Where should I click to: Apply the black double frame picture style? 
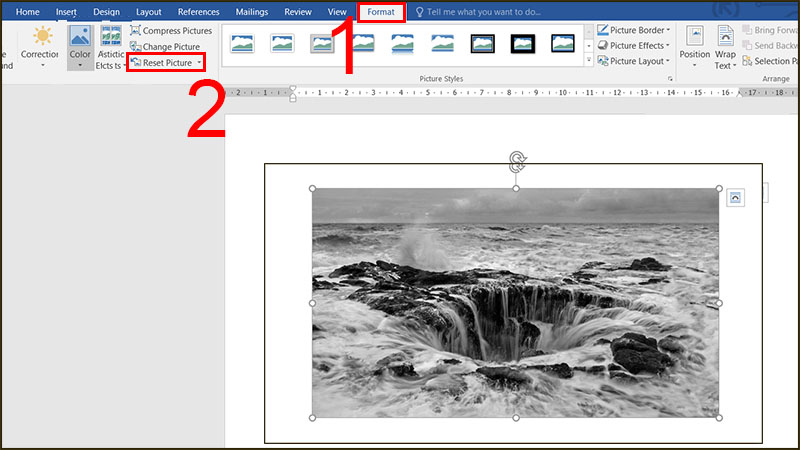tap(483, 43)
